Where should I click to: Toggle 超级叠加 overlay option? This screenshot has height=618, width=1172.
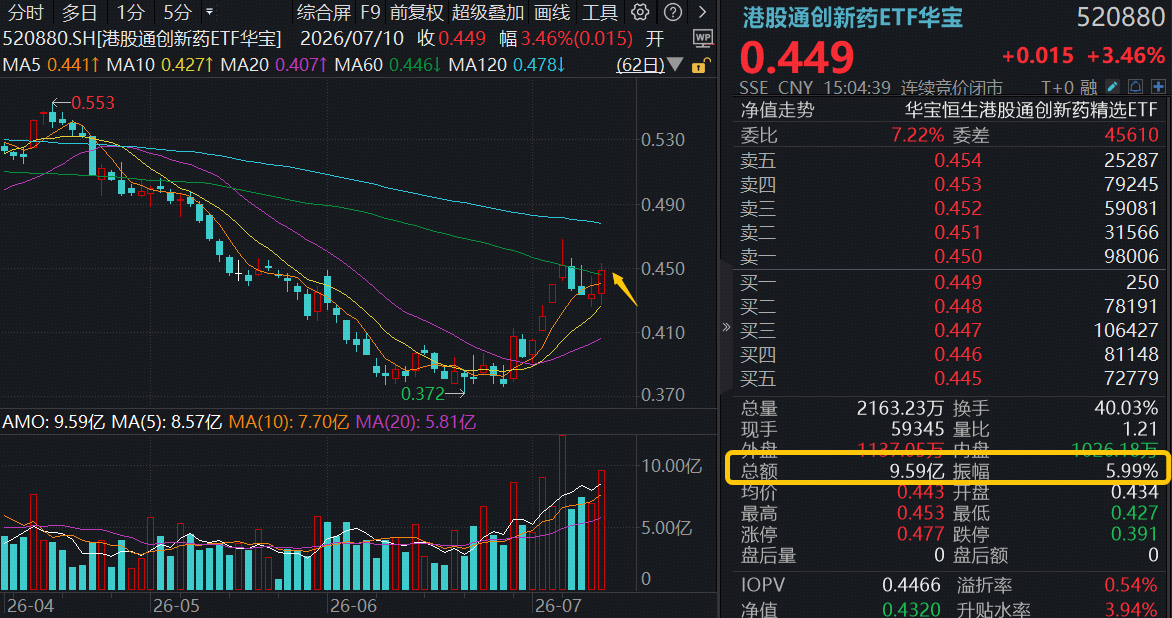coord(488,13)
